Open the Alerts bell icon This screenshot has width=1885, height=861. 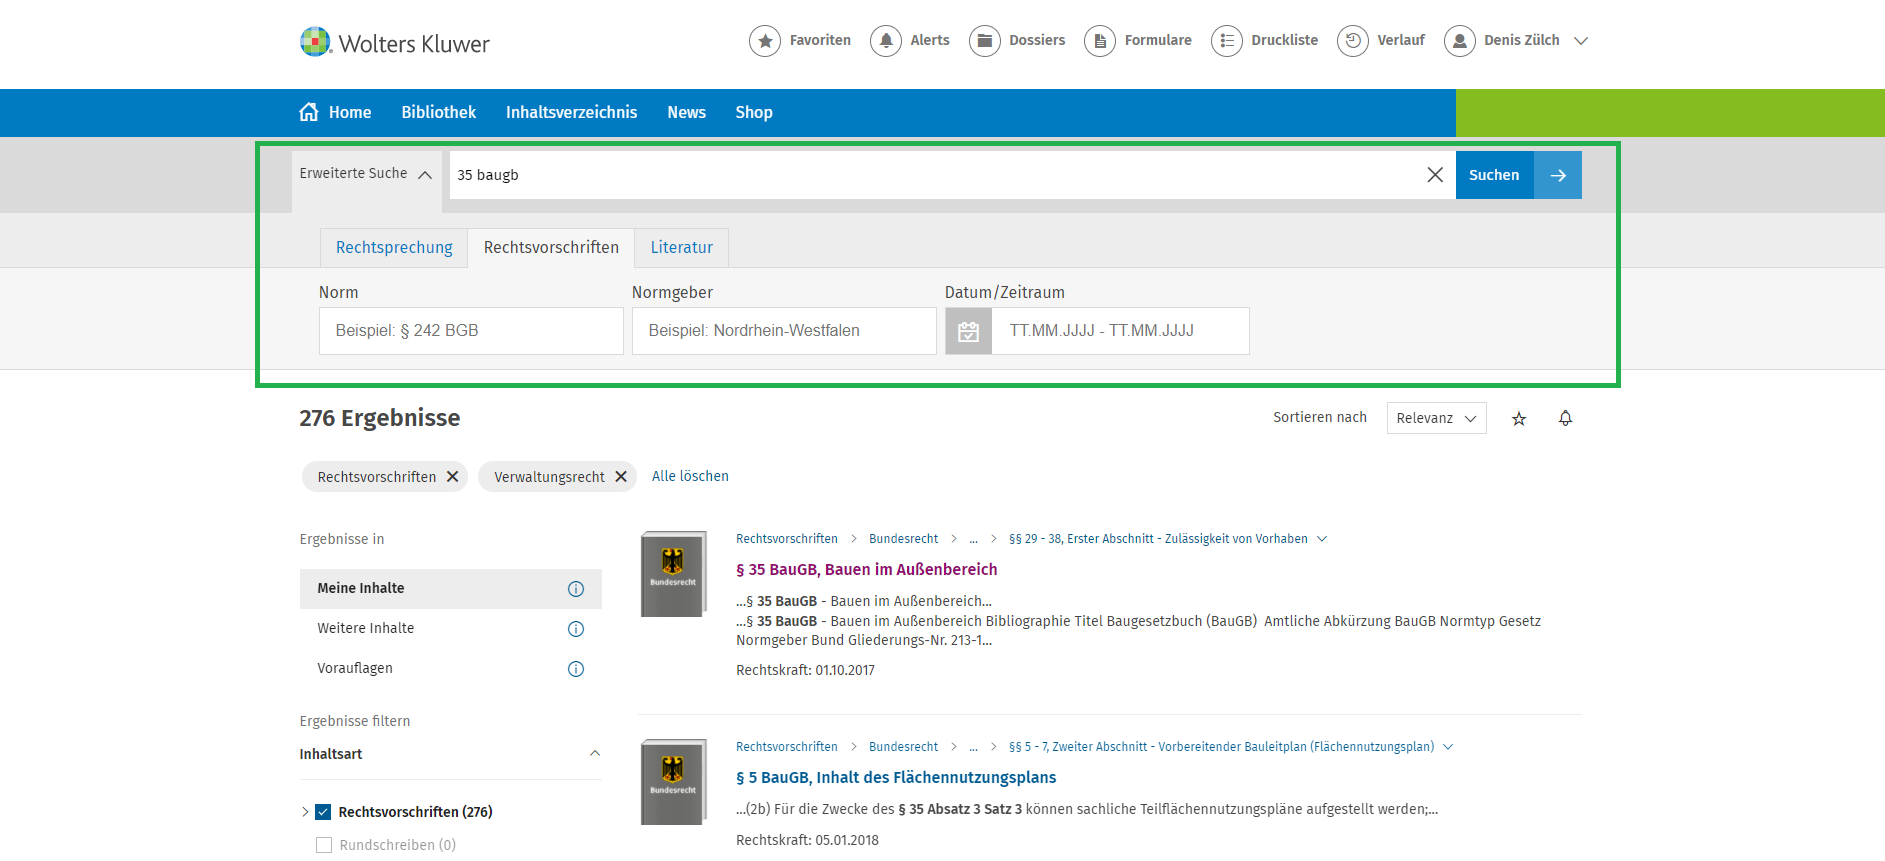(886, 41)
